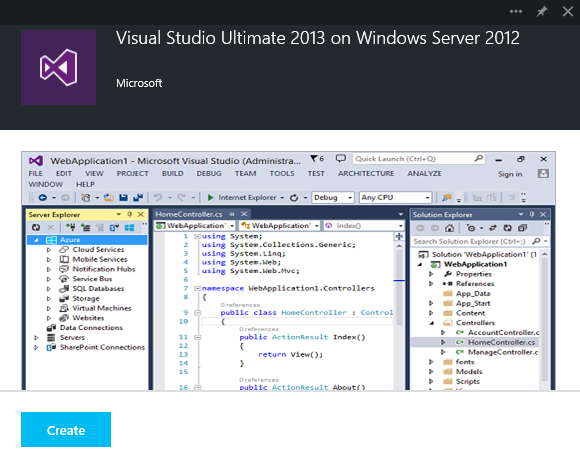This screenshot has width=580, height=454.
Task: Open the ellipsis more options menu
Action: pyautogui.click(x=516, y=11)
